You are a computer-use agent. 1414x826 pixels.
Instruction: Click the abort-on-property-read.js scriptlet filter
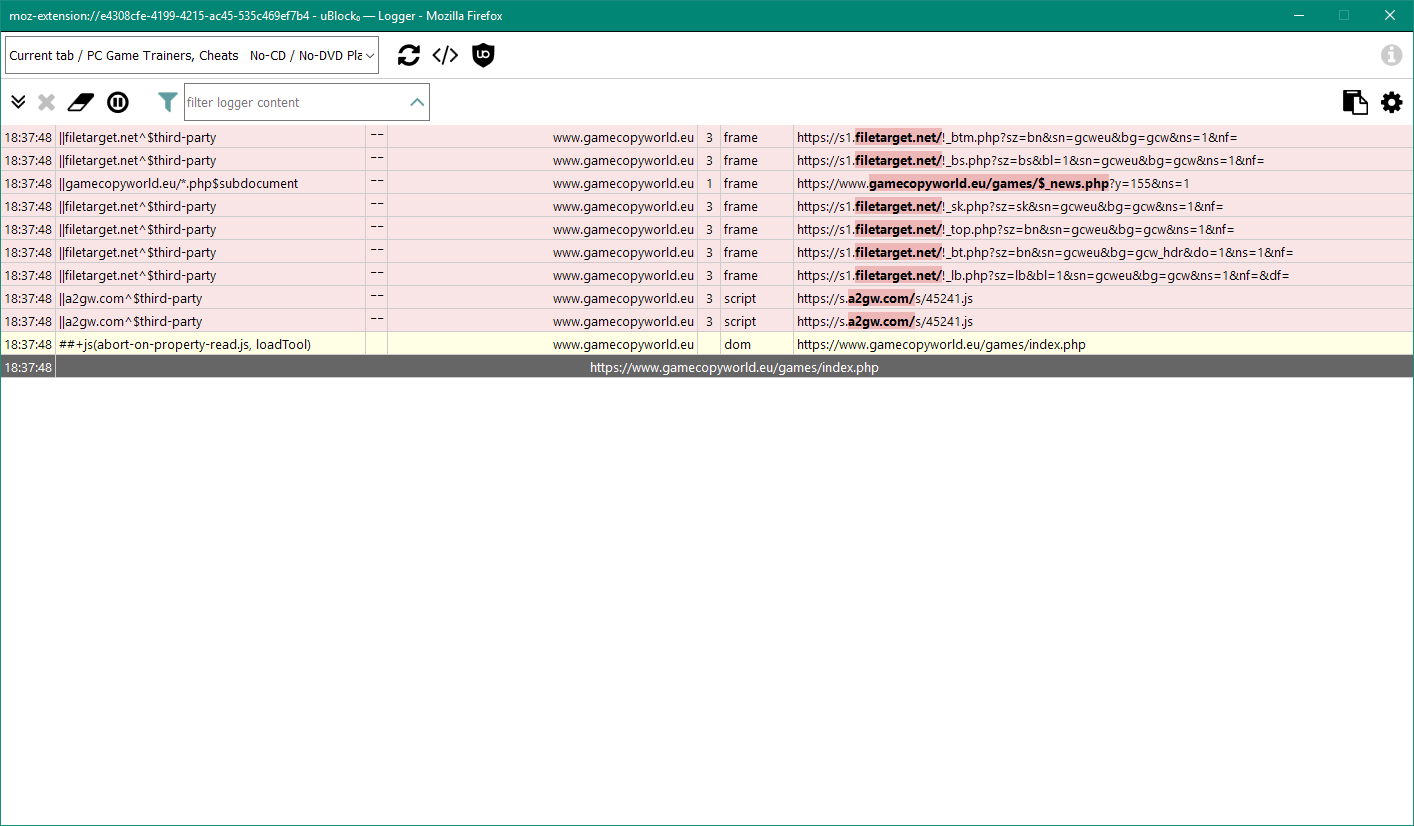(185, 344)
